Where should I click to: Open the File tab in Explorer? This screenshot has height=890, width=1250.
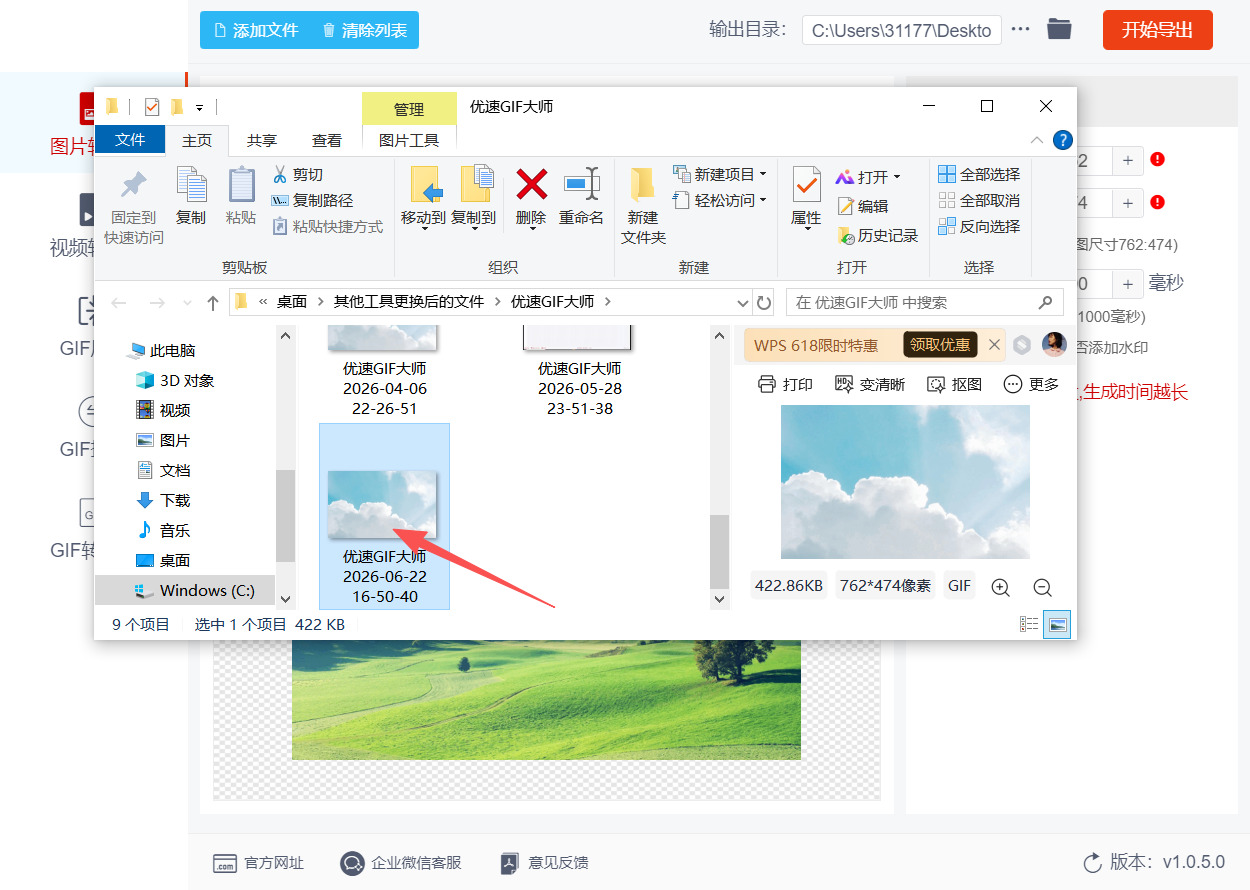coord(130,140)
